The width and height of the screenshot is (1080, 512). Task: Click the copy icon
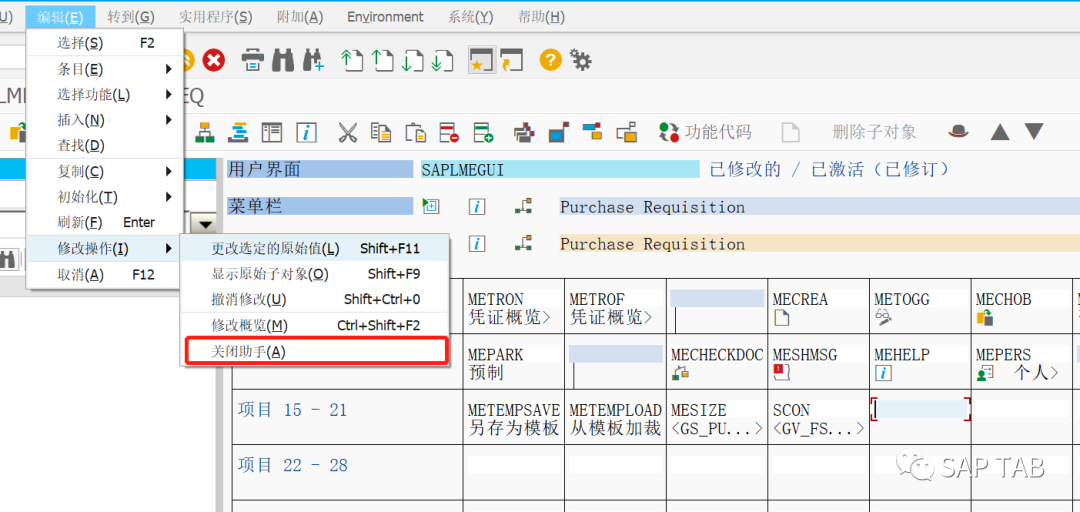(380, 132)
